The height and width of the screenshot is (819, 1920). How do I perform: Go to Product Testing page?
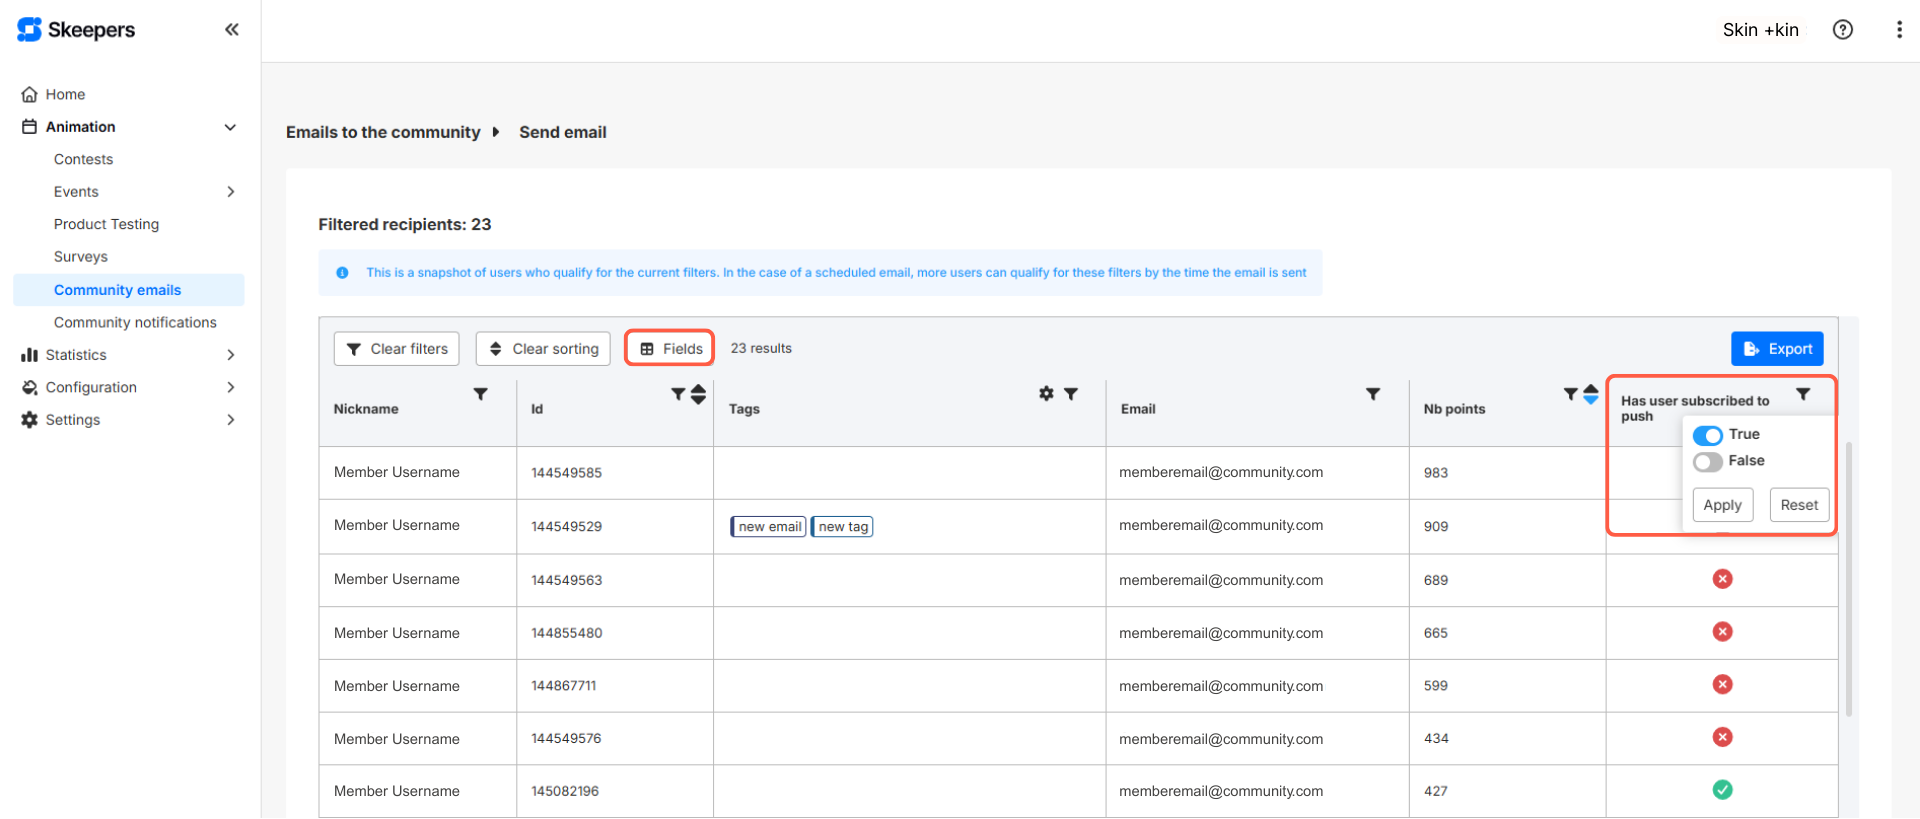106,225
